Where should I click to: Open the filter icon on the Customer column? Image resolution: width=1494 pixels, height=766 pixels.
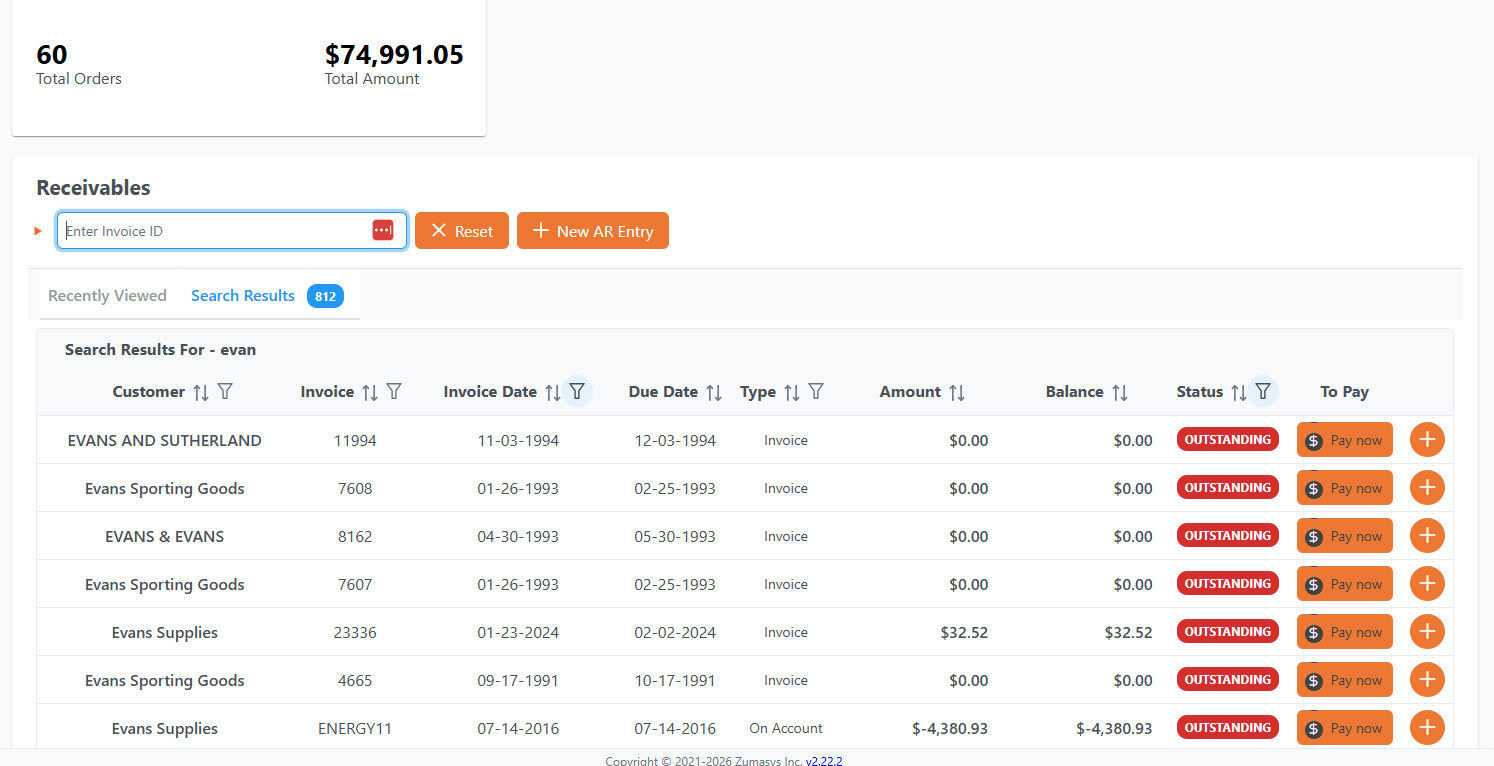click(x=226, y=391)
